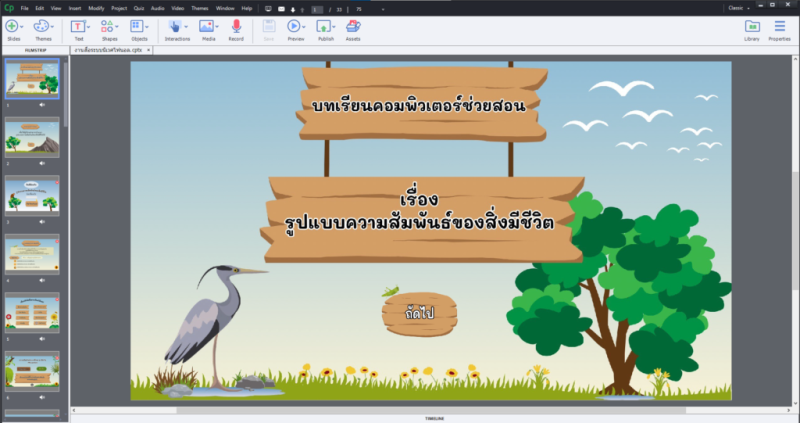Select the Text tool icon
Viewport: 800px width, 423px height.
click(x=78, y=26)
